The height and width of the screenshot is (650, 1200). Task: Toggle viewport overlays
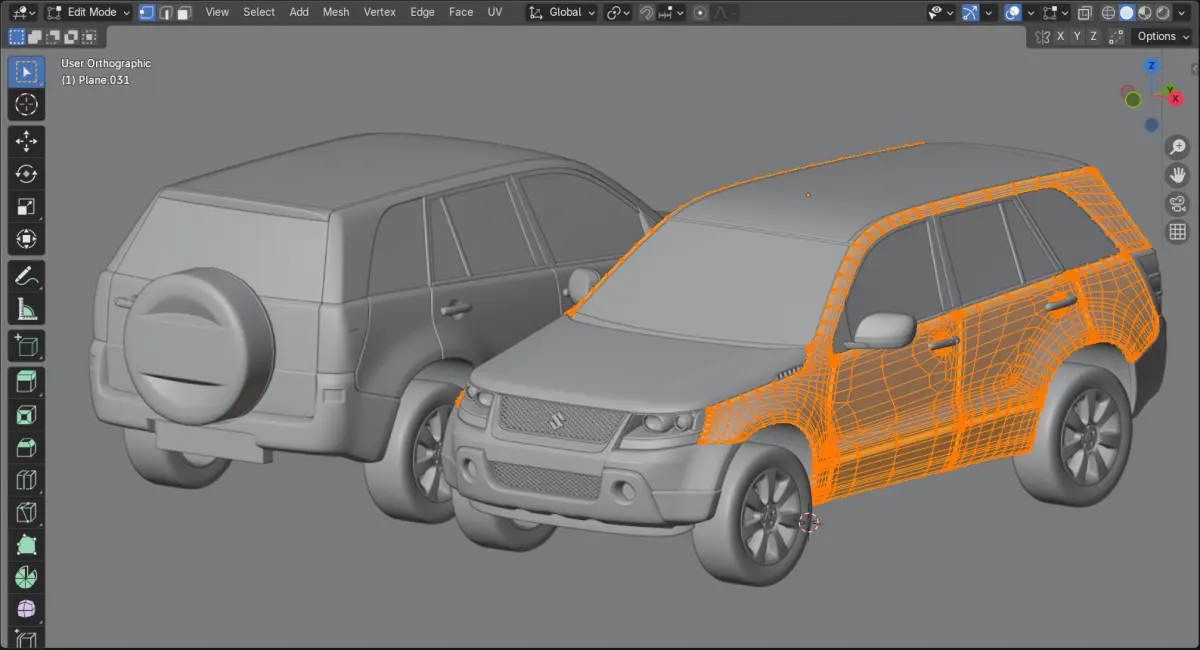pyautogui.click(x=1013, y=12)
